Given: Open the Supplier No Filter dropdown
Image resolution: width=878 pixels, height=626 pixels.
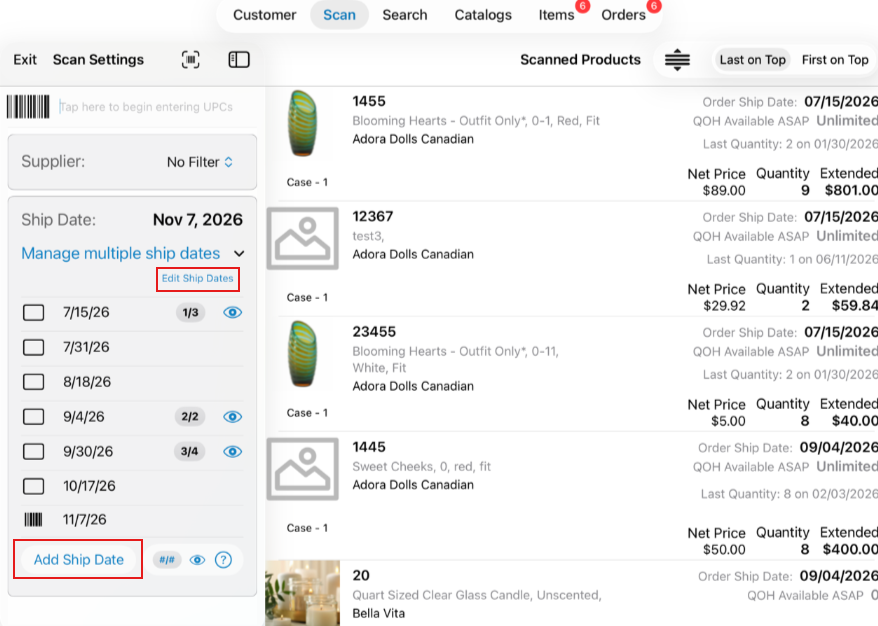Looking at the screenshot, I should [200, 162].
